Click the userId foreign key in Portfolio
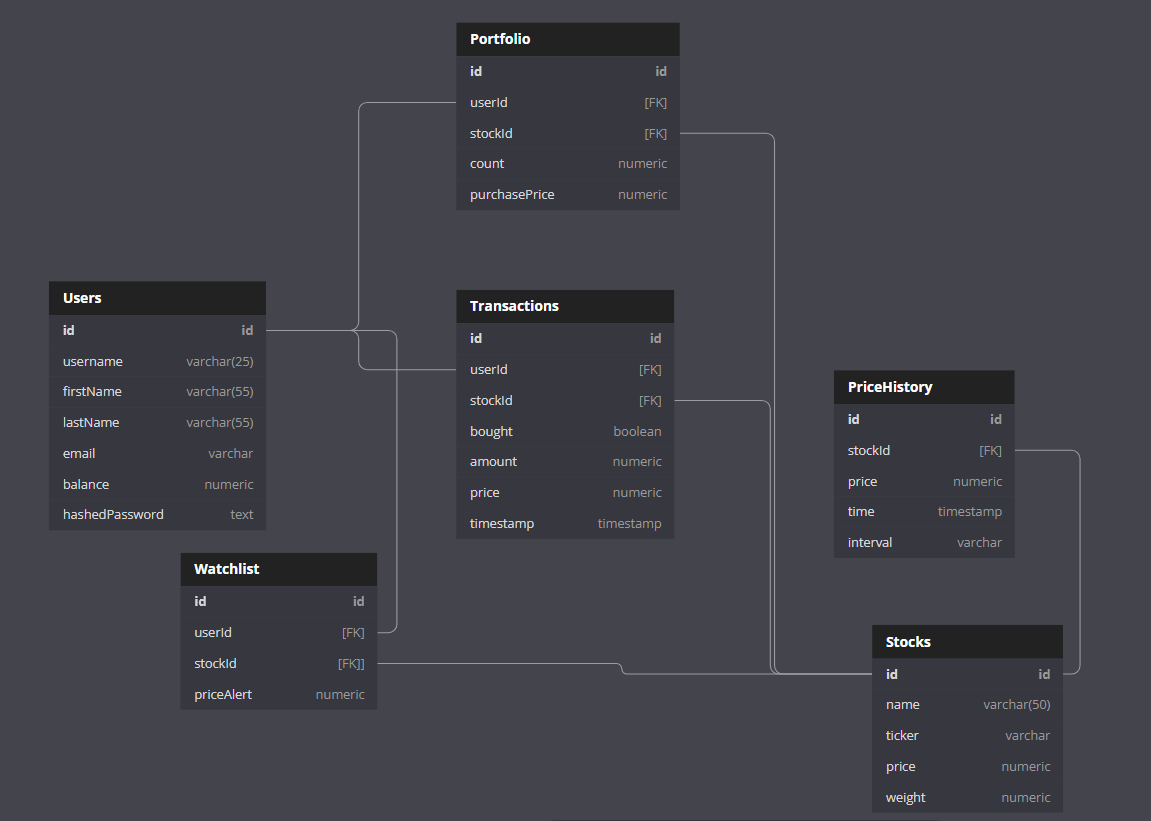Viewport: 1151px width, 821px height. tap(567, 102)
